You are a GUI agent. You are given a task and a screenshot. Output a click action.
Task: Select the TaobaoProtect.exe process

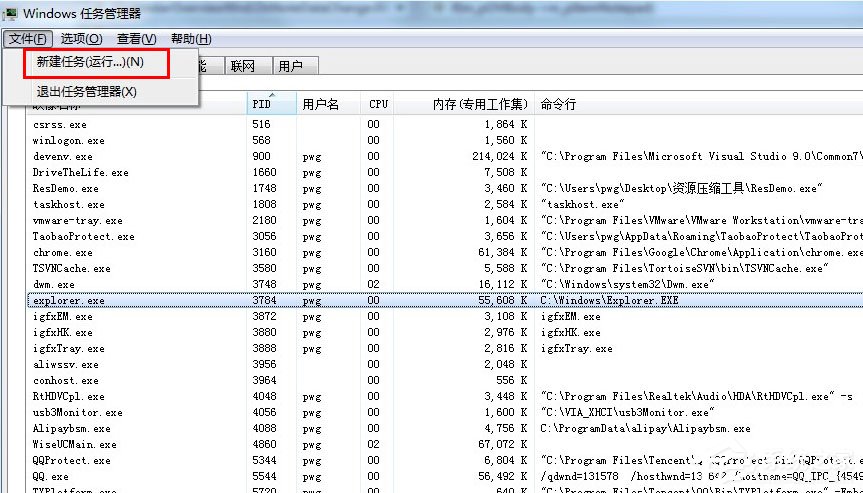click(445, 237)
